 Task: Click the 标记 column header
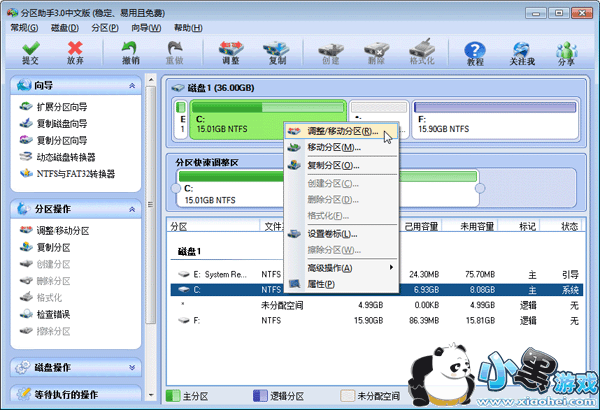coord(519,226)
